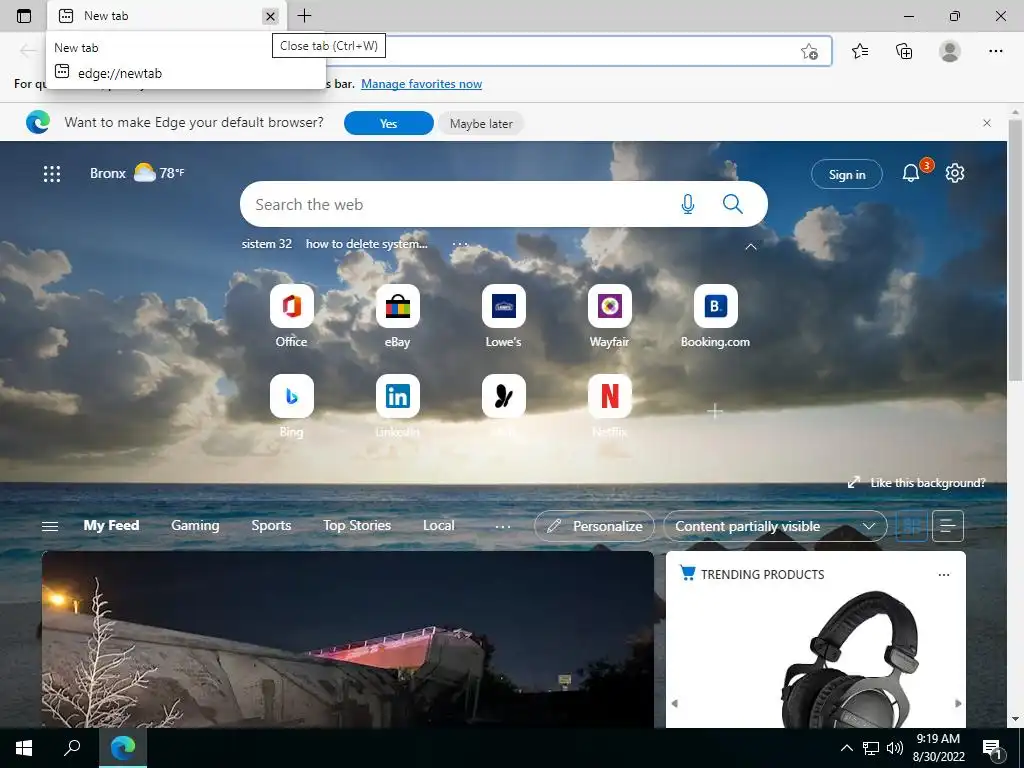Open the Favorites list icon
Image resolution: width=1024 pixels, height=768 pixels.
[x=860, y=51]
